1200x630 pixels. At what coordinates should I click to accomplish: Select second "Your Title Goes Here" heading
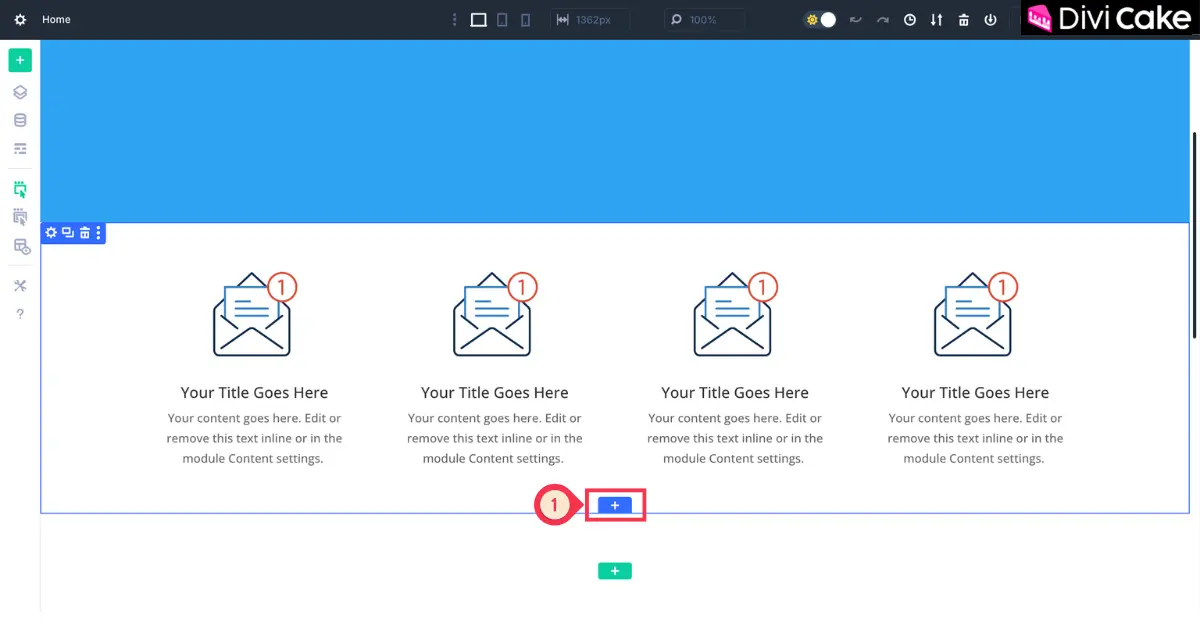tap(495, 393)
